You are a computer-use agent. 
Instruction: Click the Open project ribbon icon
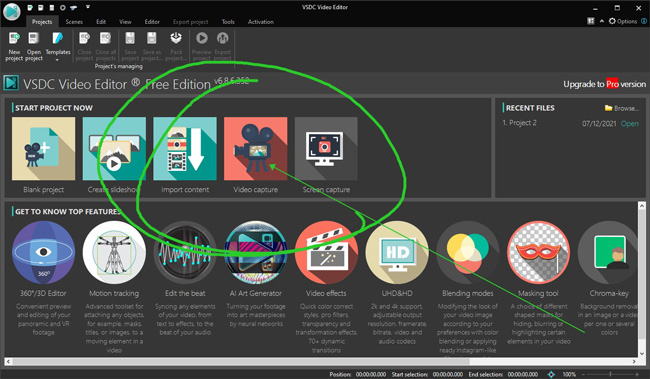pyautogui.click(x=34, y=39)
